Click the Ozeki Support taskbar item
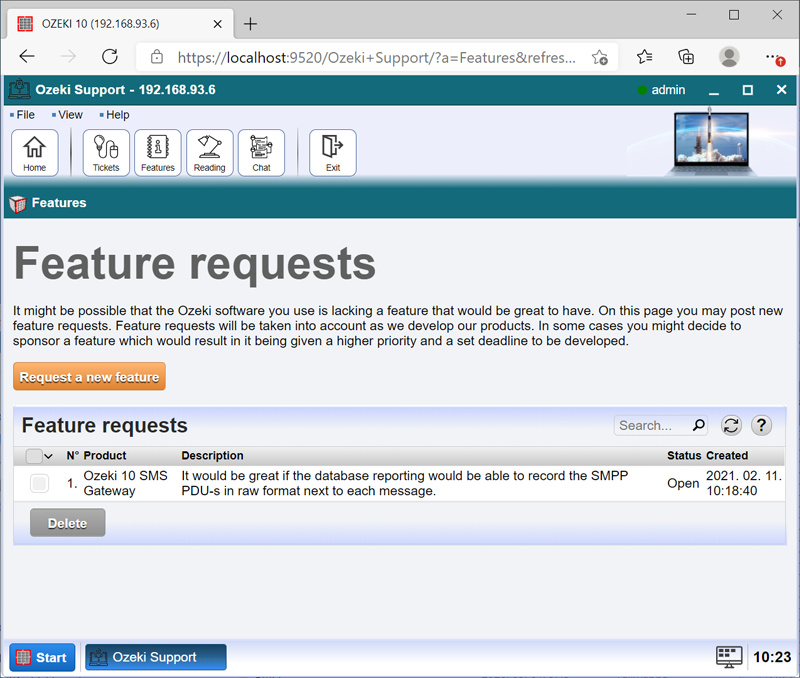800x678 pixels. (155, 657)
